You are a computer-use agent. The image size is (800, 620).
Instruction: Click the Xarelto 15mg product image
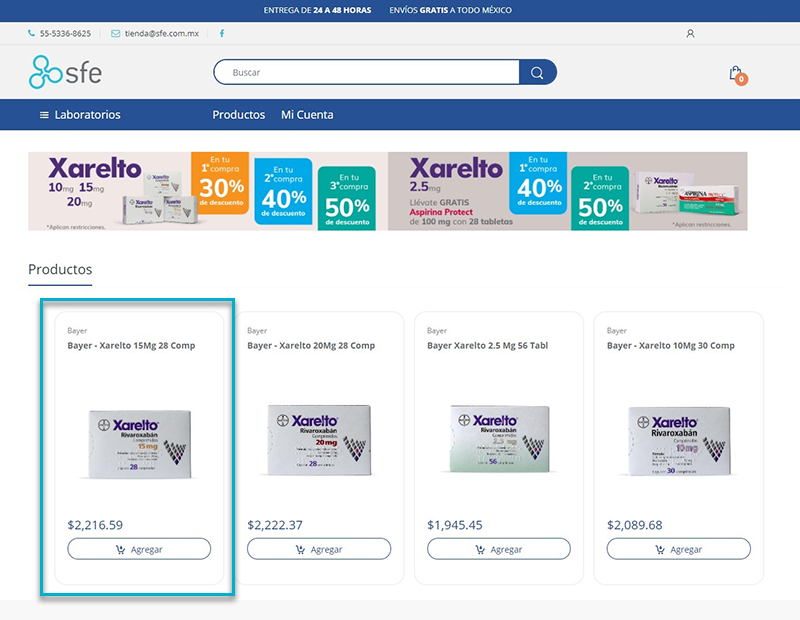(x=139, y=444)
